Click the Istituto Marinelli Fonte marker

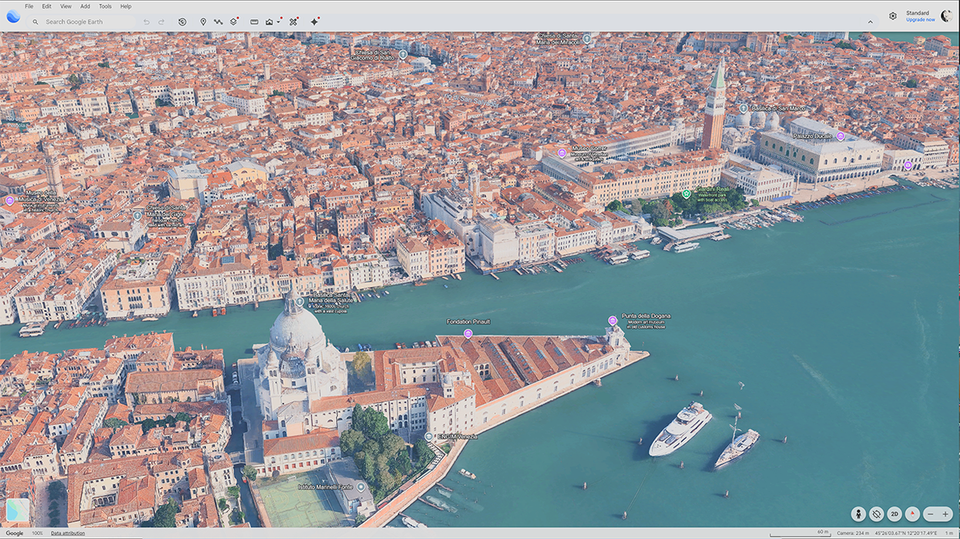pos(361,487)
